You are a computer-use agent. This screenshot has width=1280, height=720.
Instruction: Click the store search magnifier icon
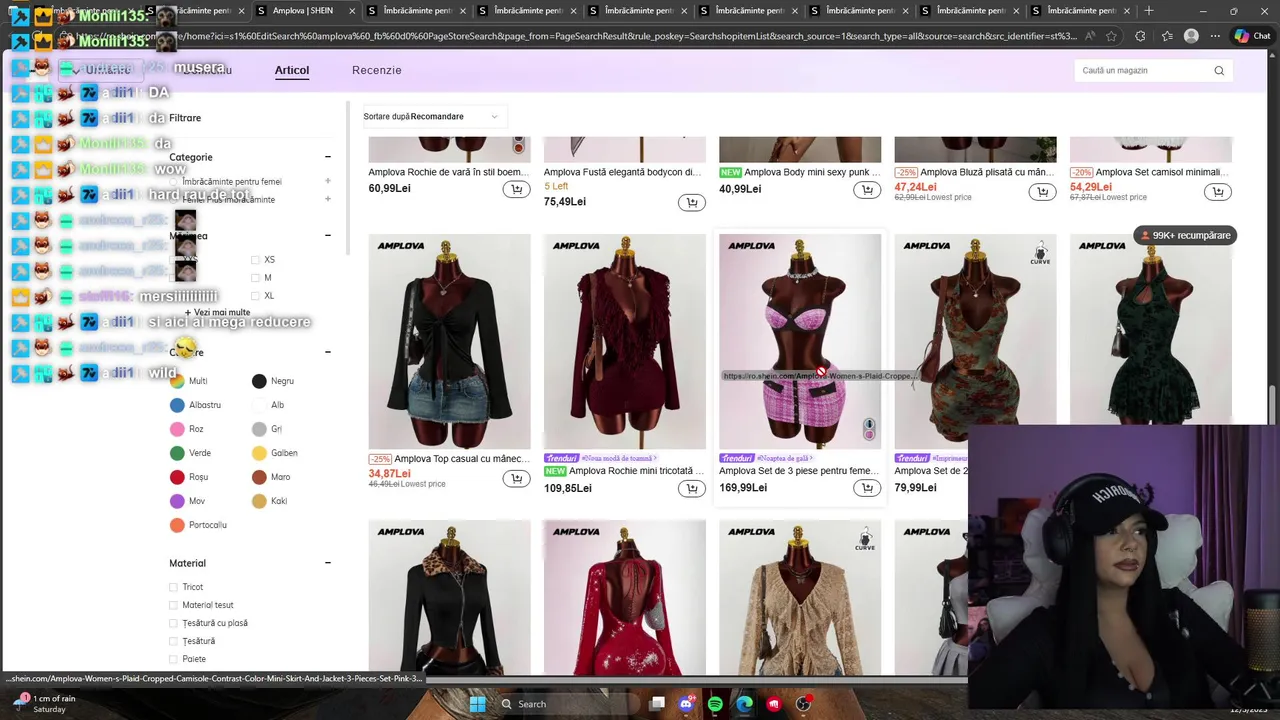click(x=1219, y=71)
